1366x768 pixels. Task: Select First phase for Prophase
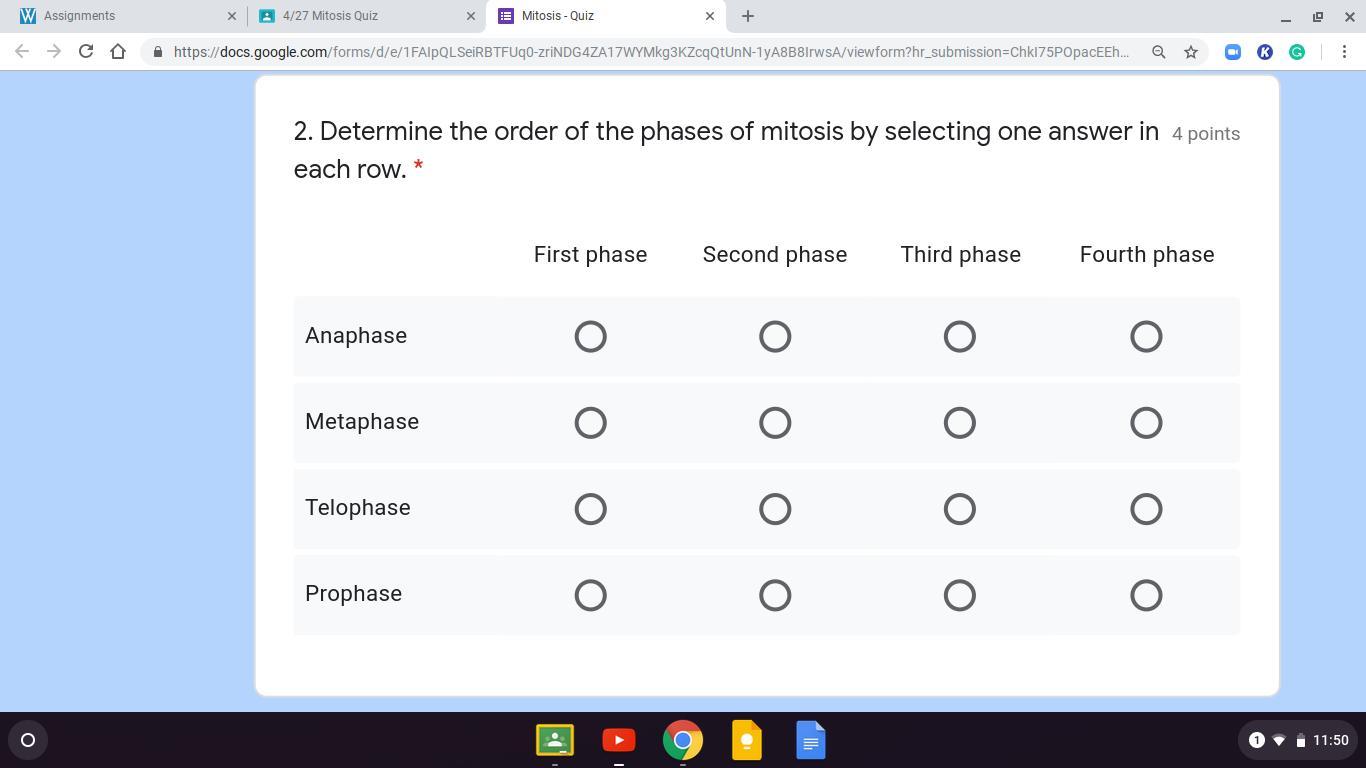click(591, 595)
